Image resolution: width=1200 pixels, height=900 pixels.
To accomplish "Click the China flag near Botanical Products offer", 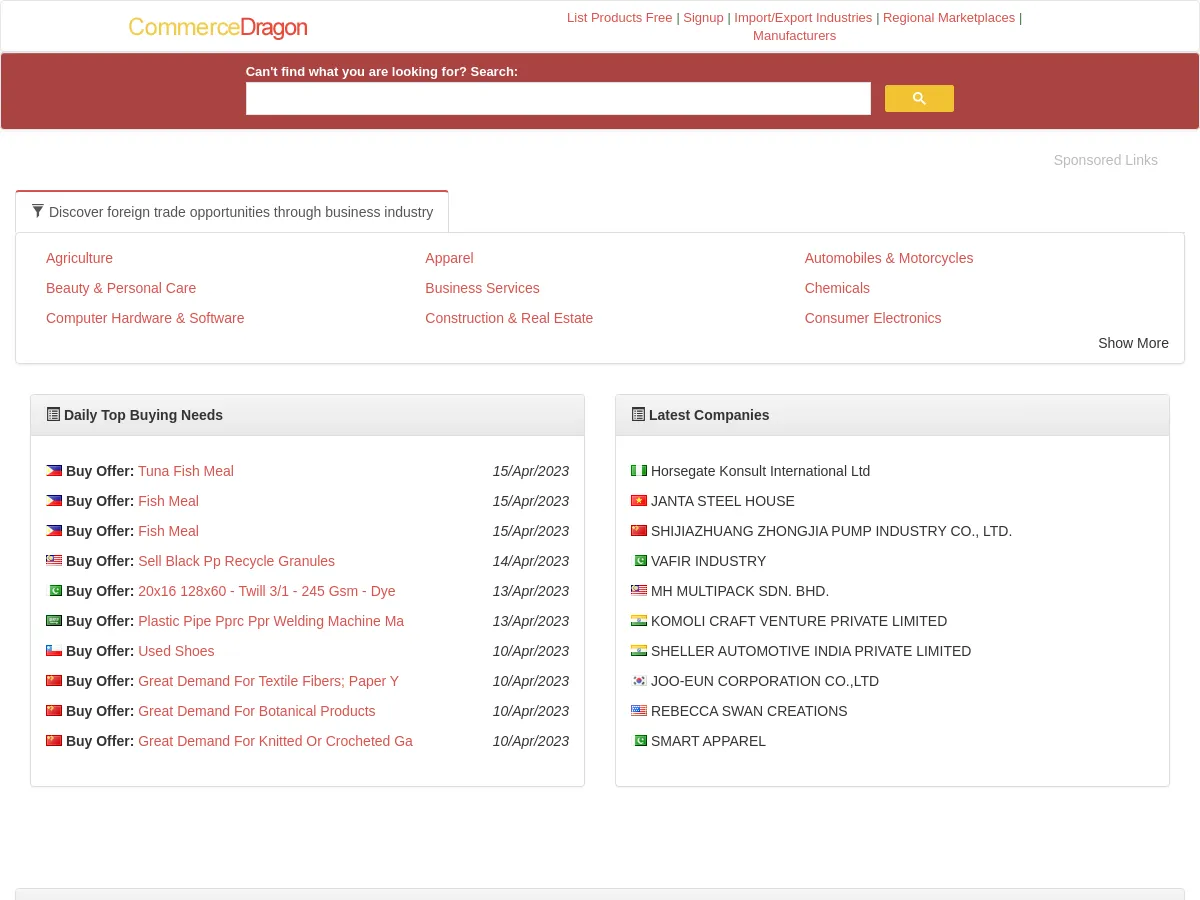I will tap(54, 710).
